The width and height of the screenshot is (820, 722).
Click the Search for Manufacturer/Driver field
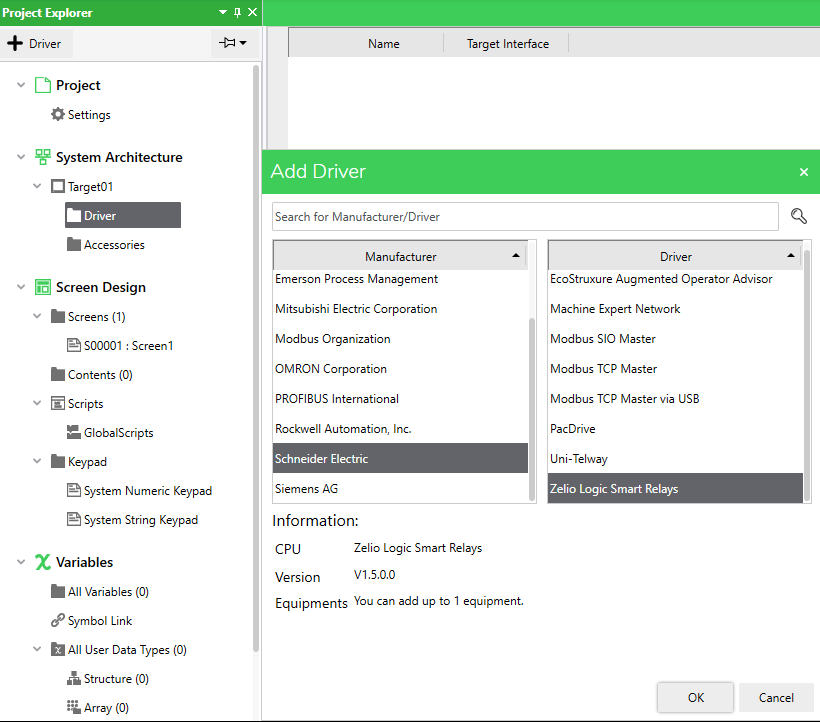click(x=525, y=216)
